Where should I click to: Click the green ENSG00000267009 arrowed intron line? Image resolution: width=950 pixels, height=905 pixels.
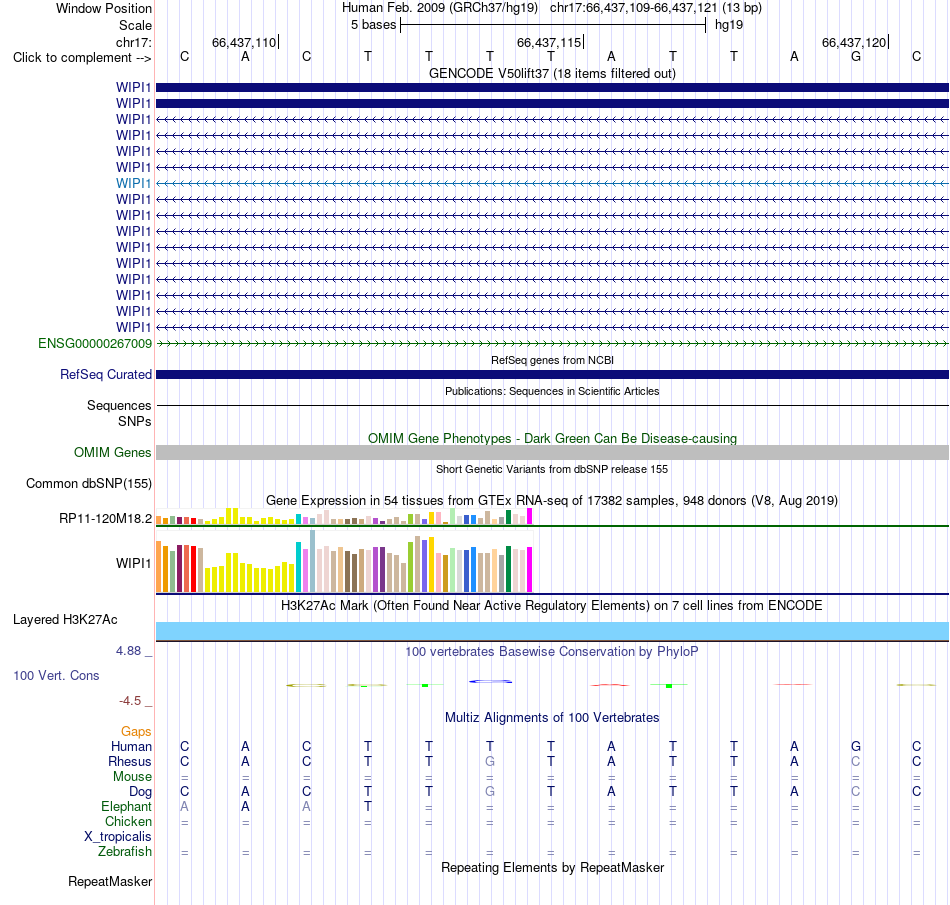(x=552, y=343)
